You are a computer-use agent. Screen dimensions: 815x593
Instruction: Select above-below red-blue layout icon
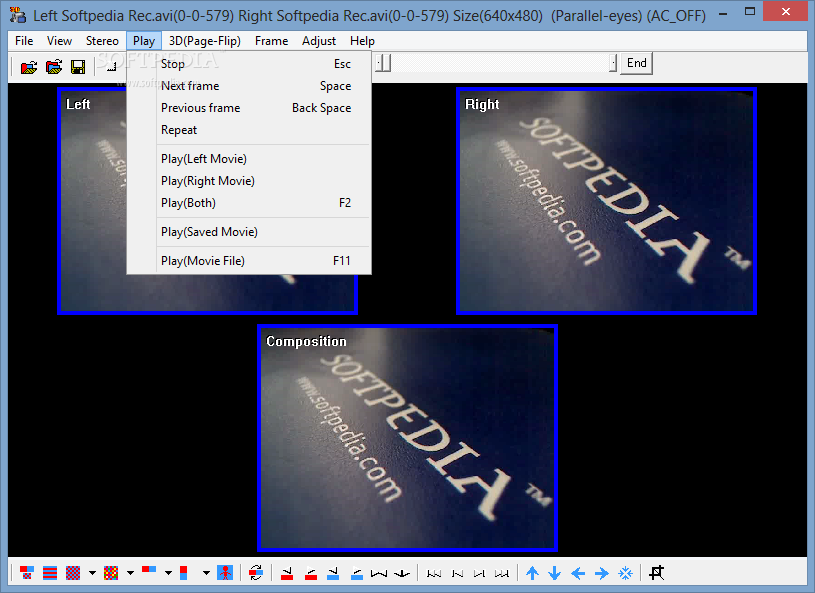click(x=183, y=573)
